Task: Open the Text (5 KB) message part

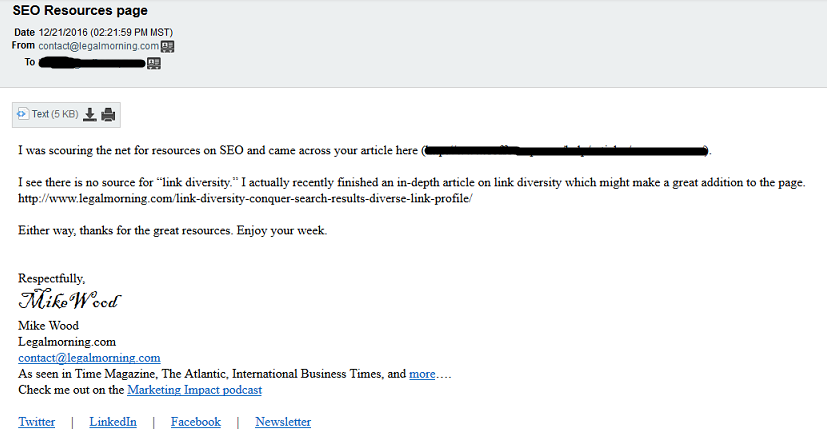Action: click(54, 114)
